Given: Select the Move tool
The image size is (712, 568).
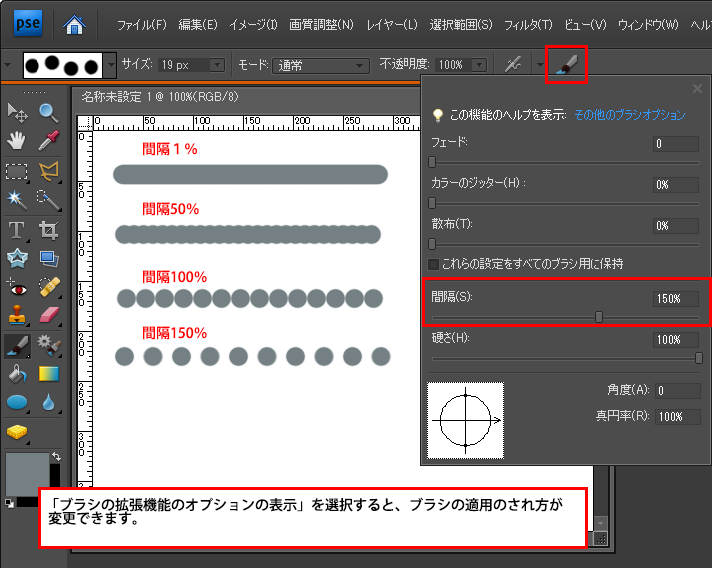Looking at the screenshot, I should (x=18, y=113).
